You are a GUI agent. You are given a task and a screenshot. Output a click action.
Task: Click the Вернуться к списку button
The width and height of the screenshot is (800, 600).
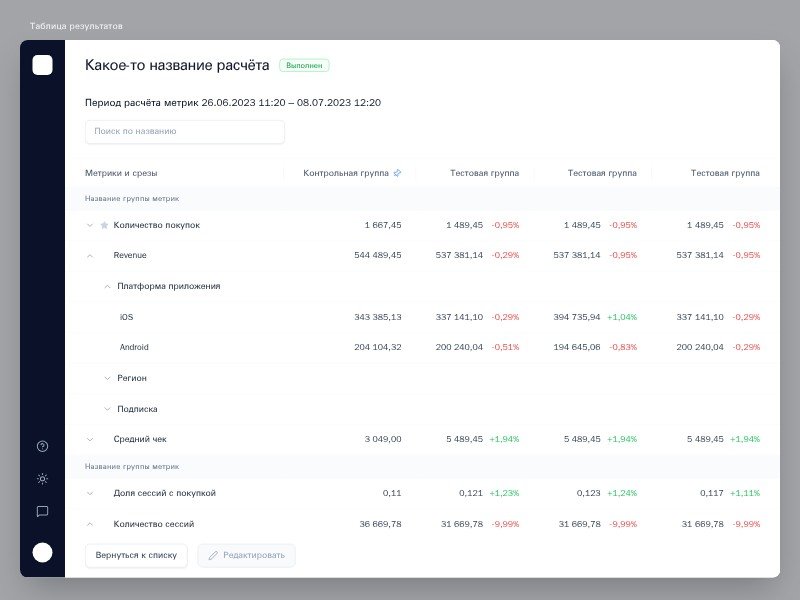pyautogui.click(x=136, y=555)
